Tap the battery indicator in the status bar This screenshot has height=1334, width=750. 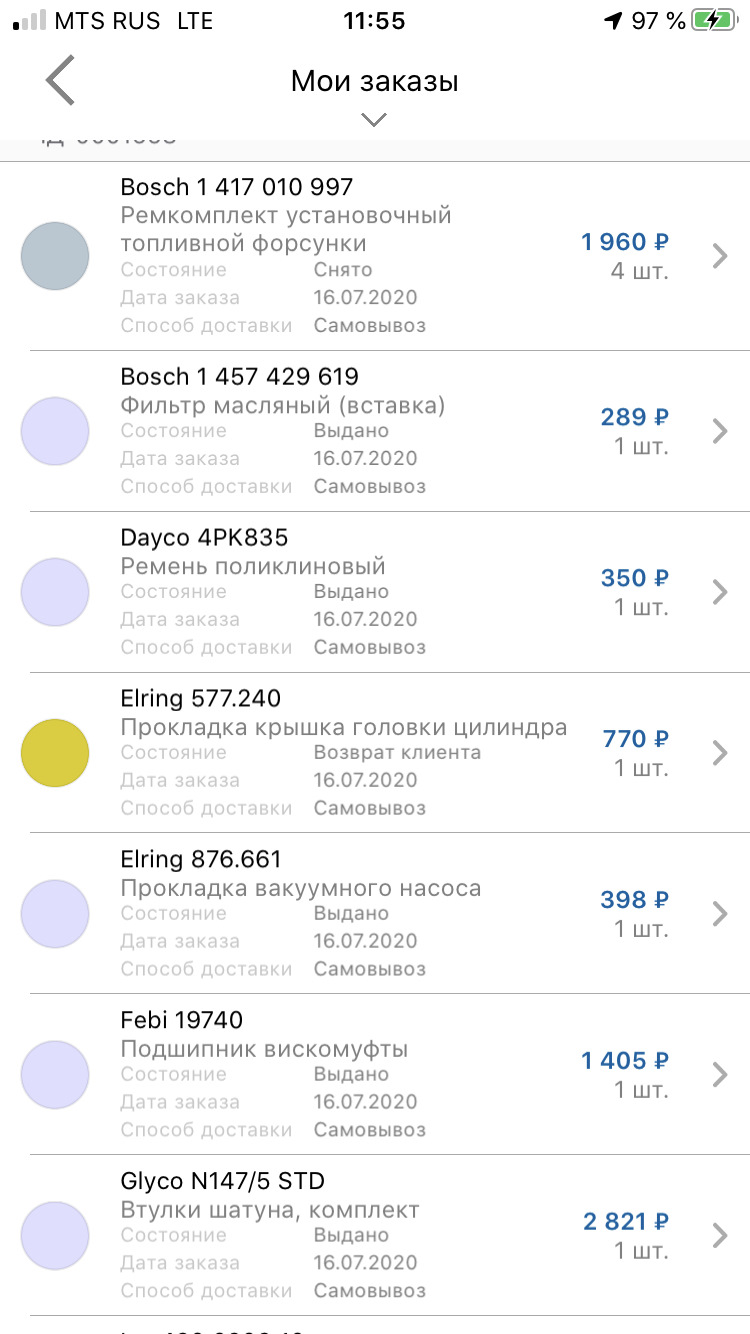click(x=715, y=20)
